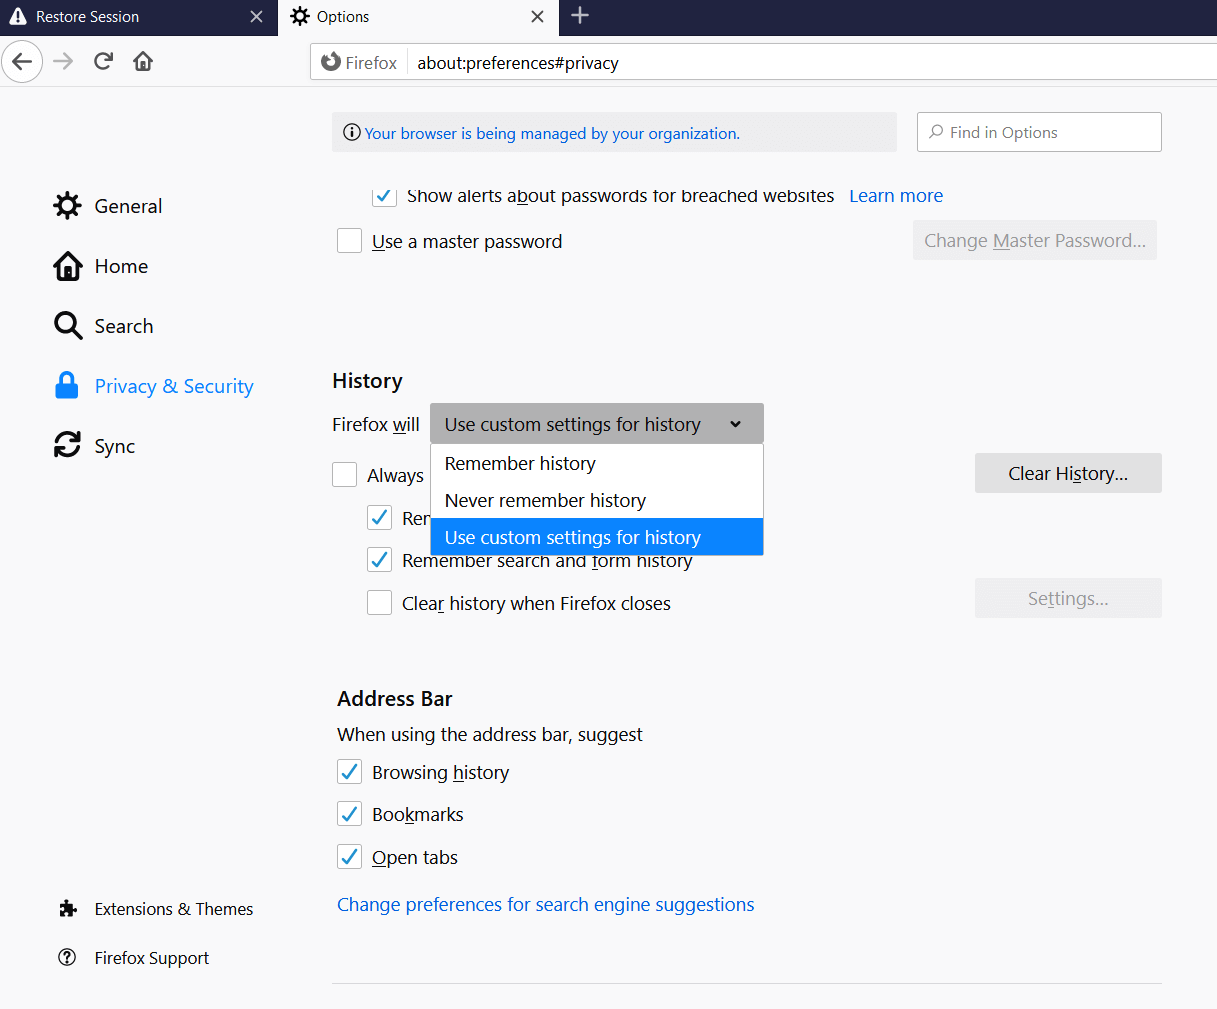1217x1009 pixels.
Task: Focus the Find in Options search field
Action: click(x=1039, y=132)
